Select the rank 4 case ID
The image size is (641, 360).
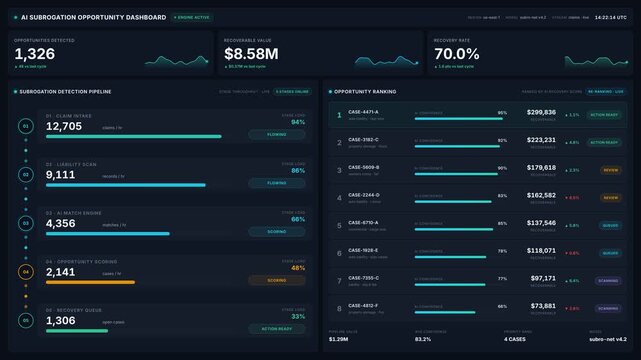363,195
